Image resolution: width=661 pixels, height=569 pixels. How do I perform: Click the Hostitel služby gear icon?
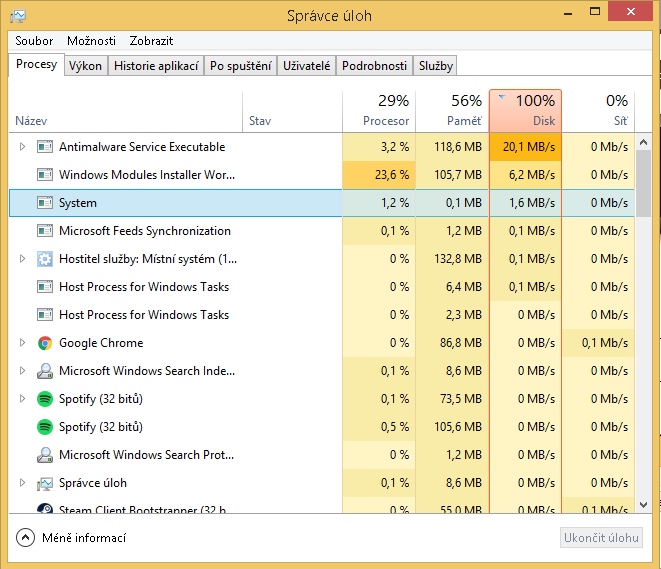pyautogui.click(x=45, y=259)
